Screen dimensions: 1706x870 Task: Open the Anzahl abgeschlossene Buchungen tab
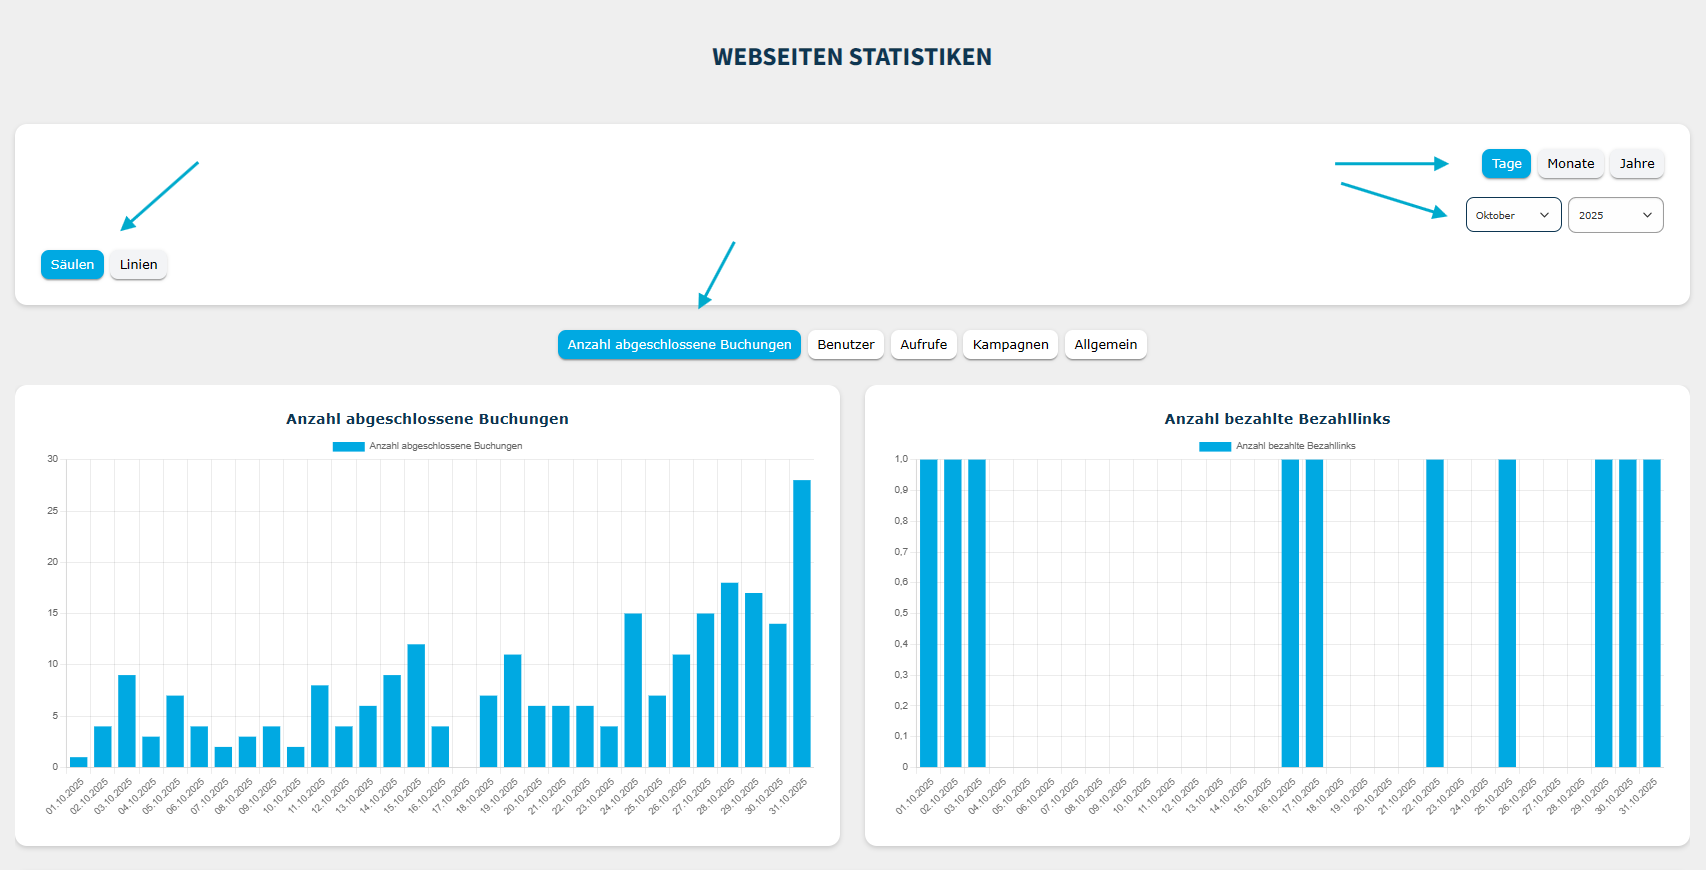click(679, 345)
